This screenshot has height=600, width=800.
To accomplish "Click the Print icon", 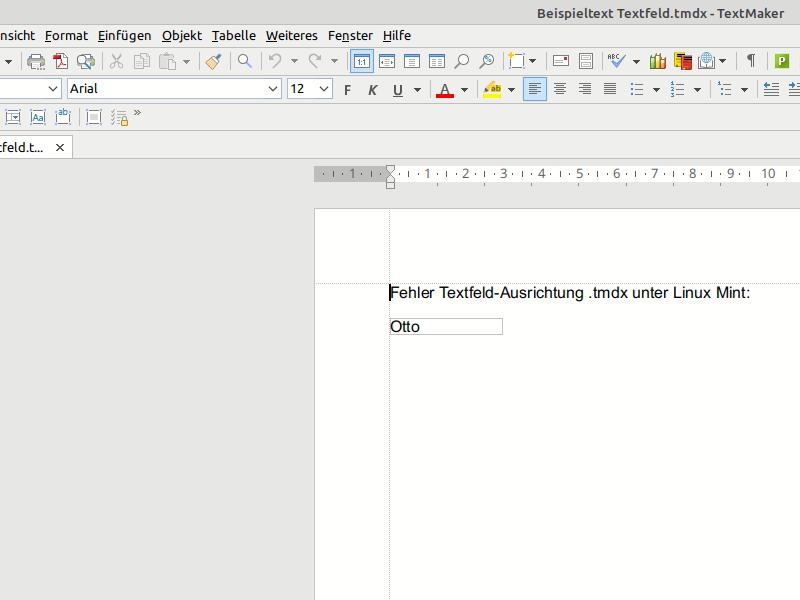I will 36,62.
